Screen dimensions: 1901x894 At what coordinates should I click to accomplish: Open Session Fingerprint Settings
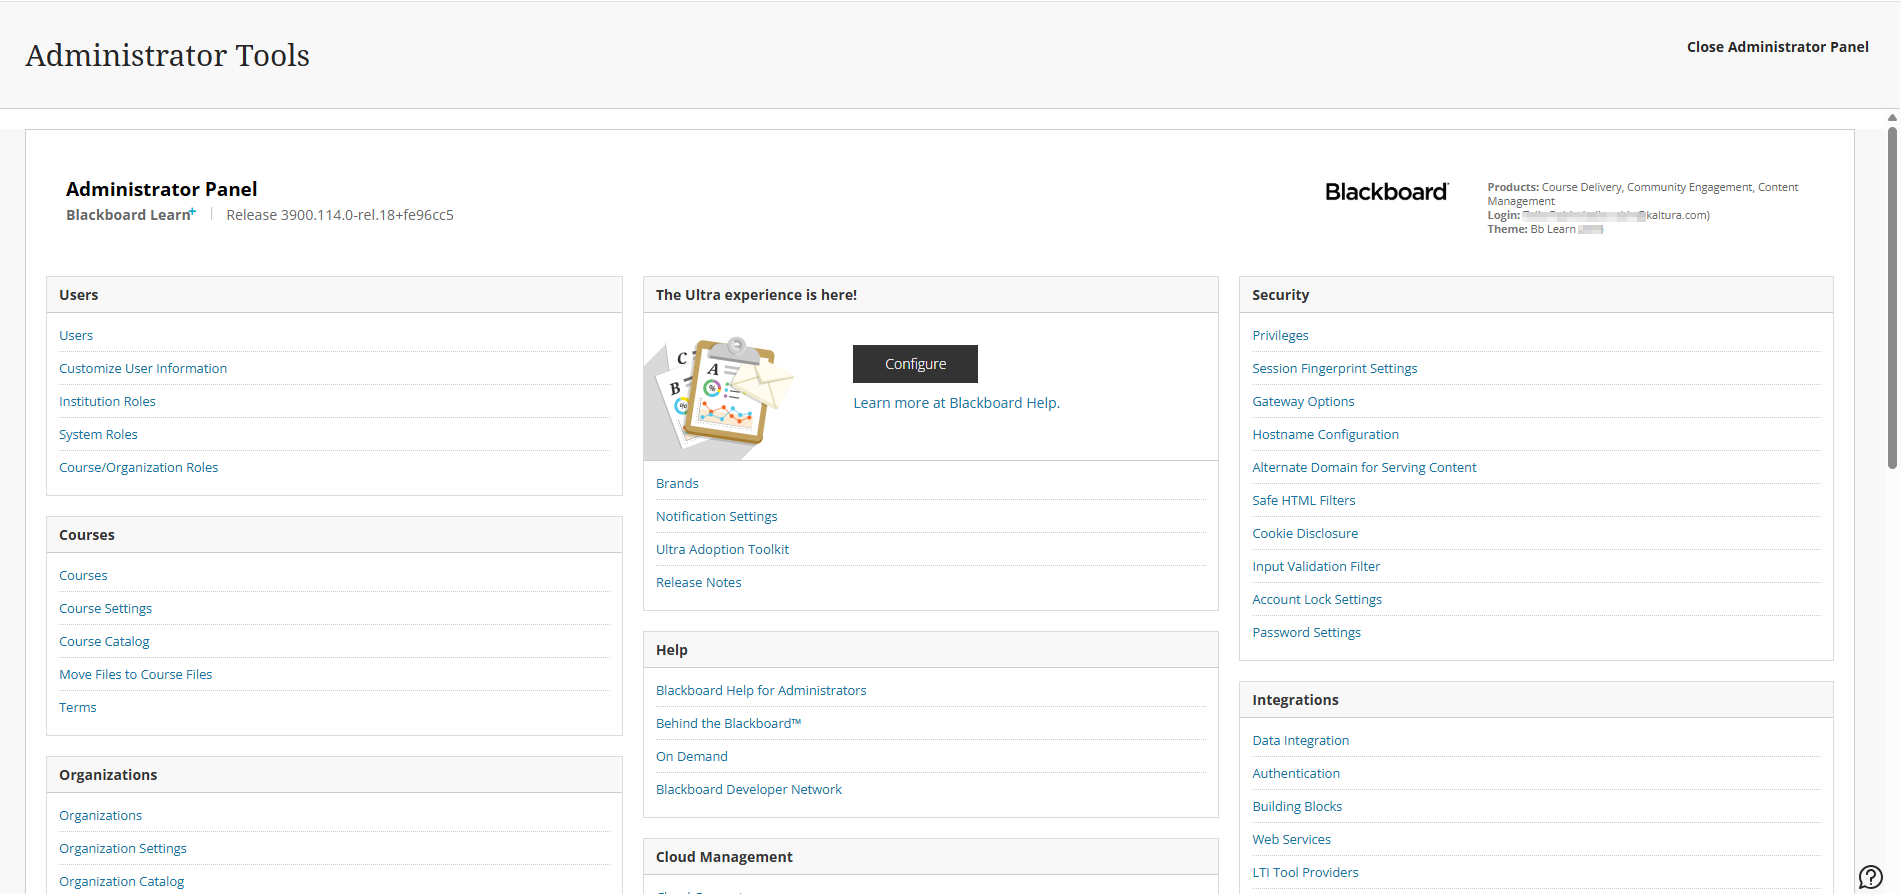tap(1334, 369)
